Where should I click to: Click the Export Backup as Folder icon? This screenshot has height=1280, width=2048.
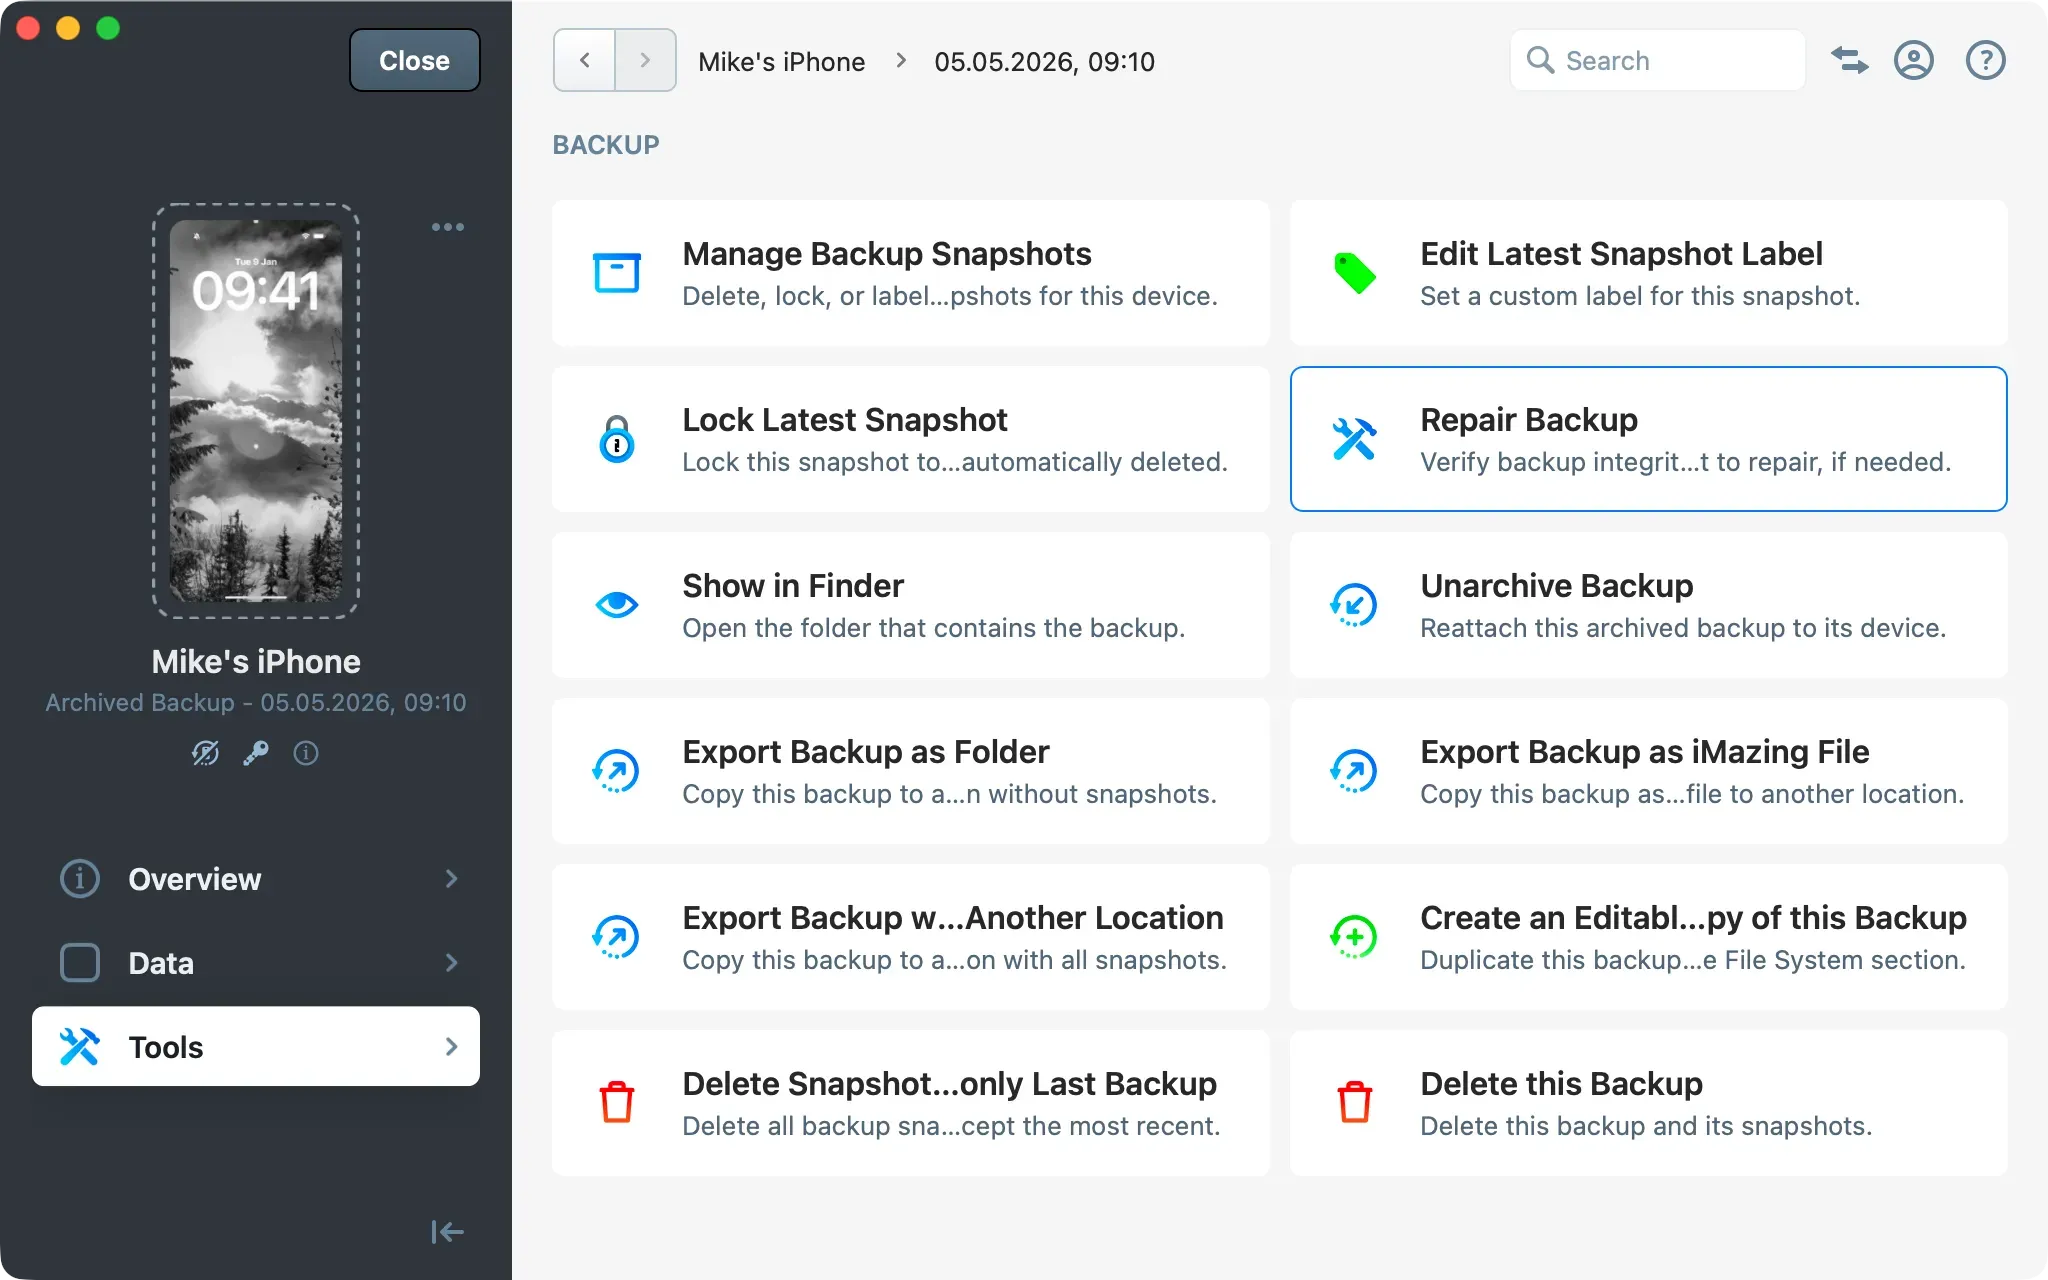click(616, 771)
